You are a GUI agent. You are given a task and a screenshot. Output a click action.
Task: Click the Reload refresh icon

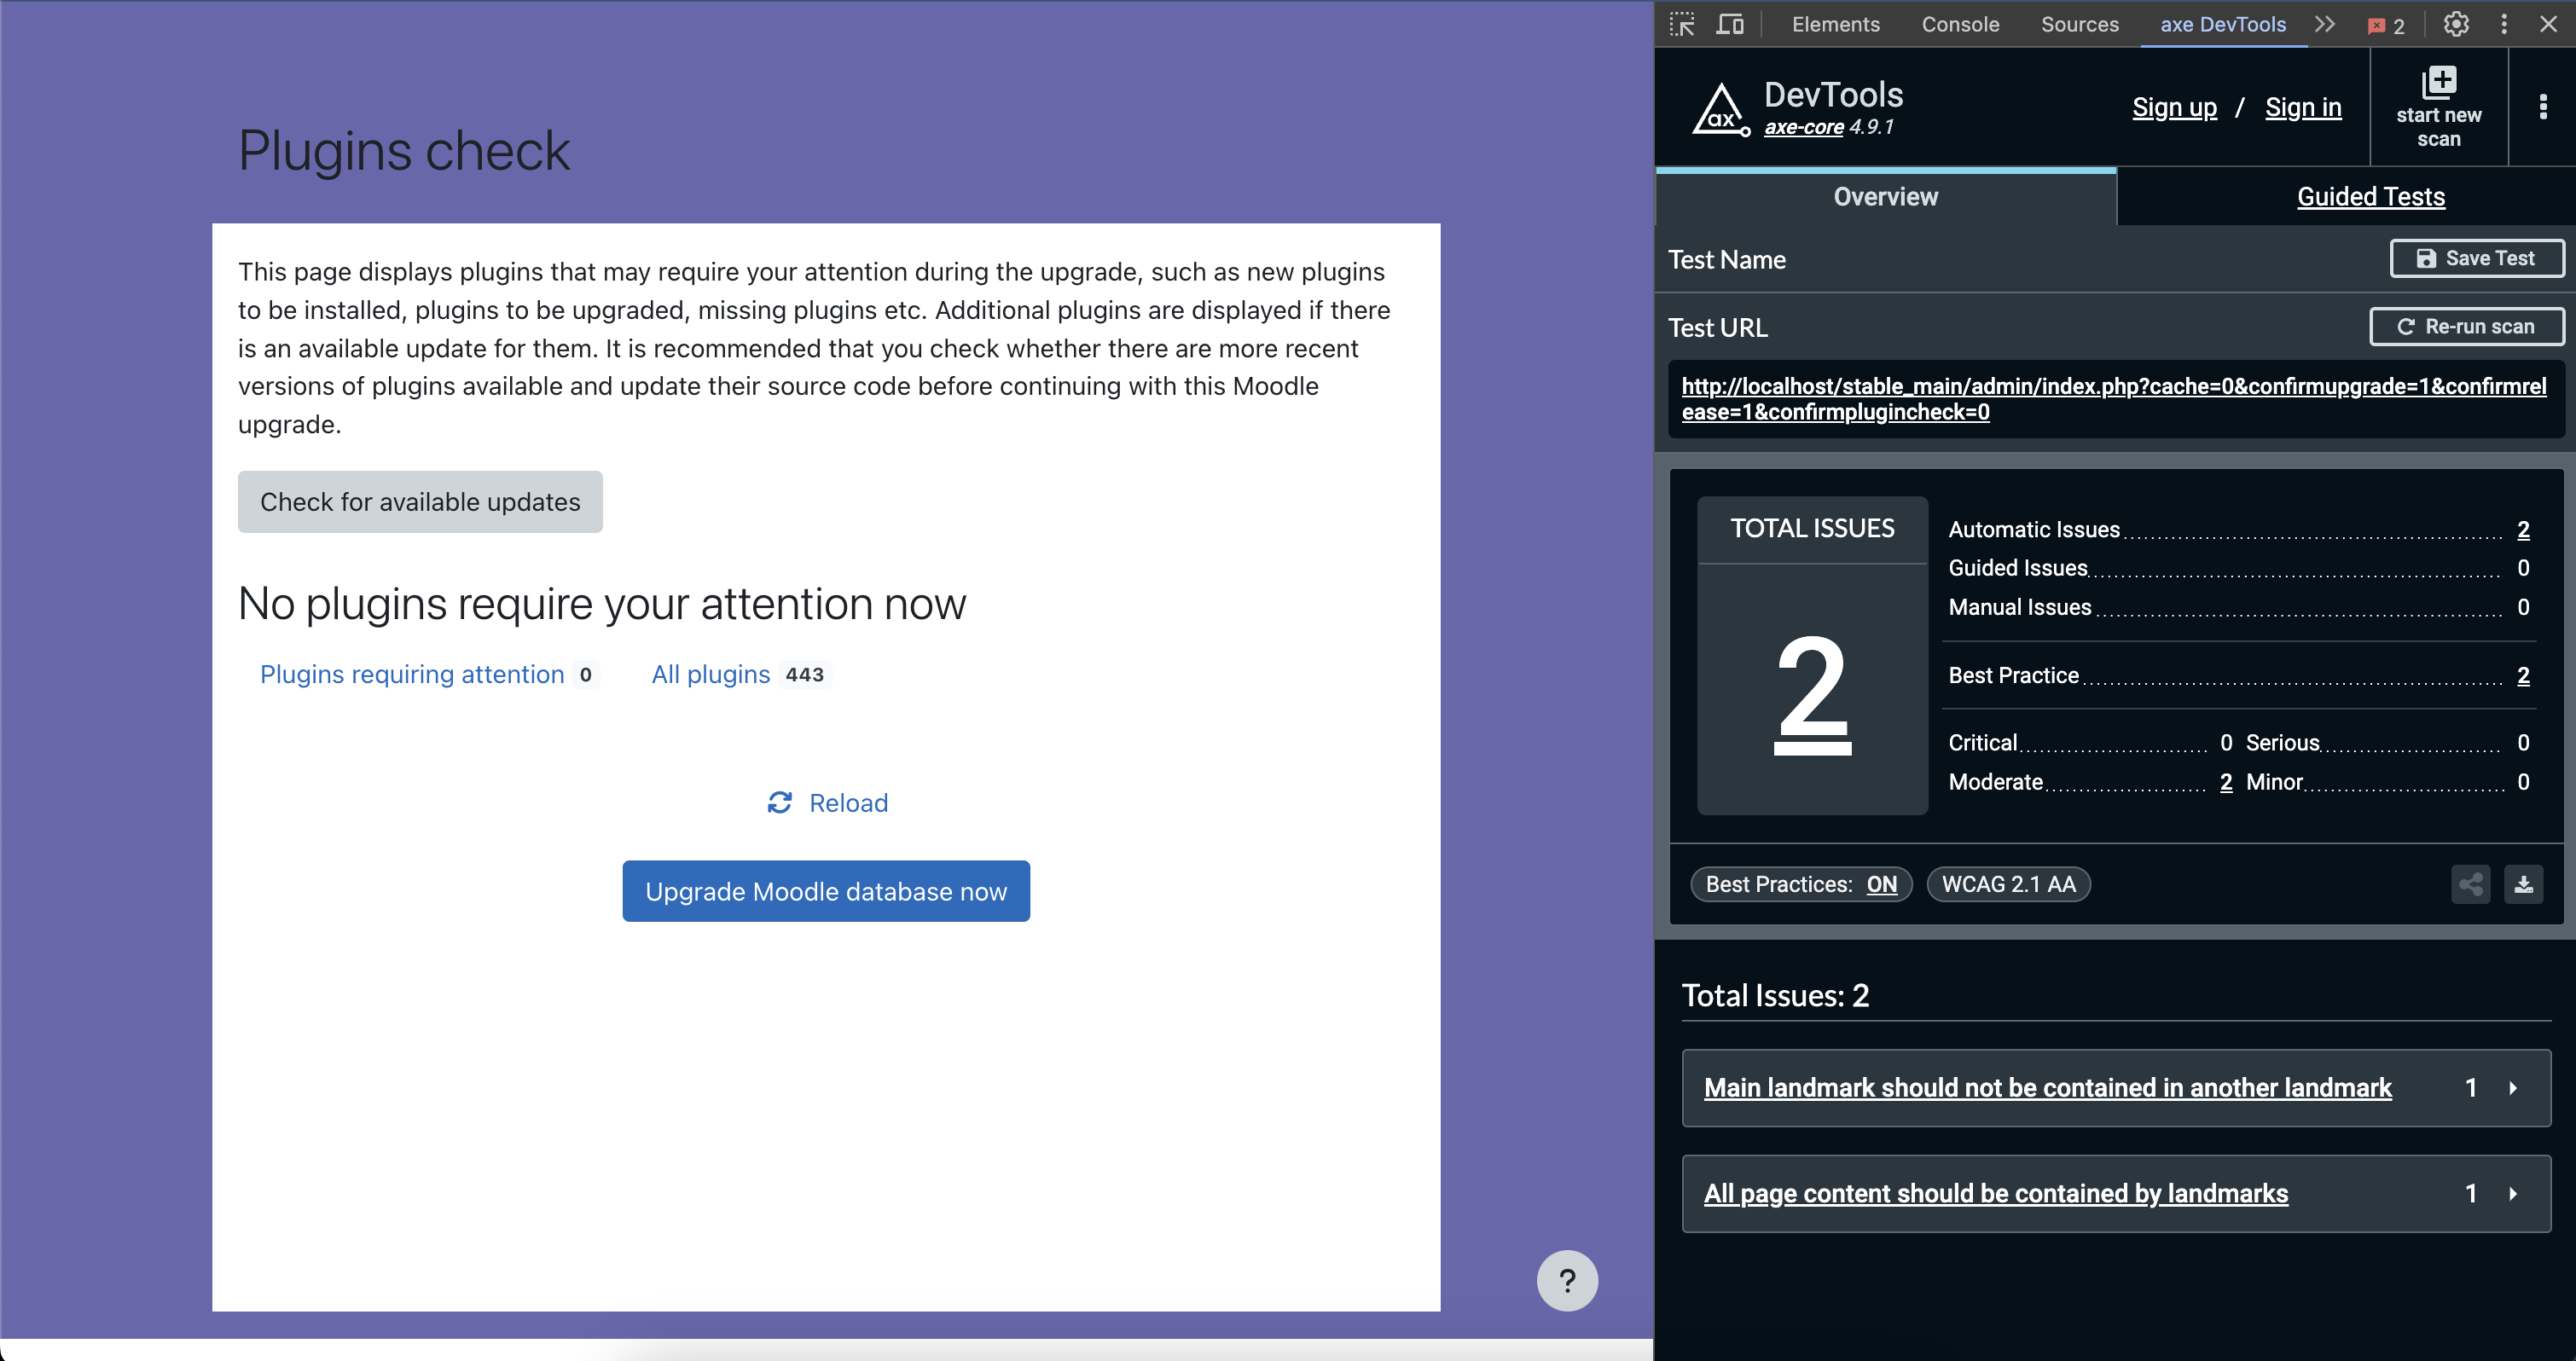tap(780, 802)
